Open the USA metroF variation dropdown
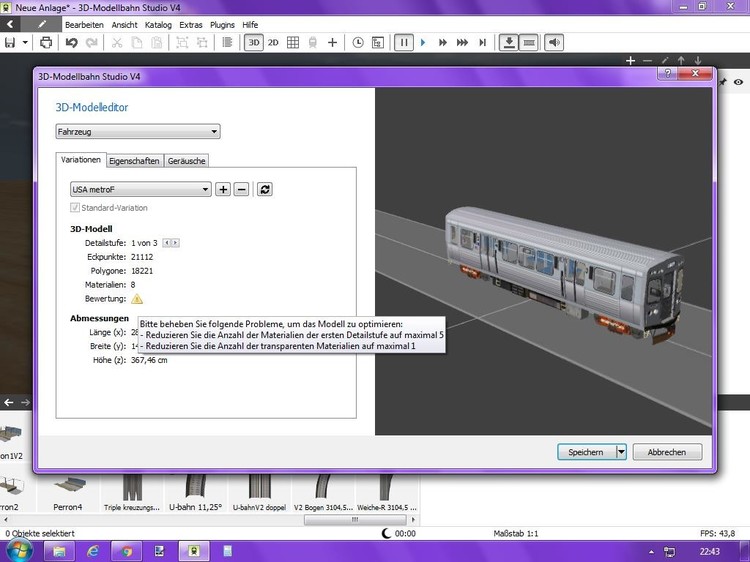The width and height of the screenshot is (750, 562). 141,189
